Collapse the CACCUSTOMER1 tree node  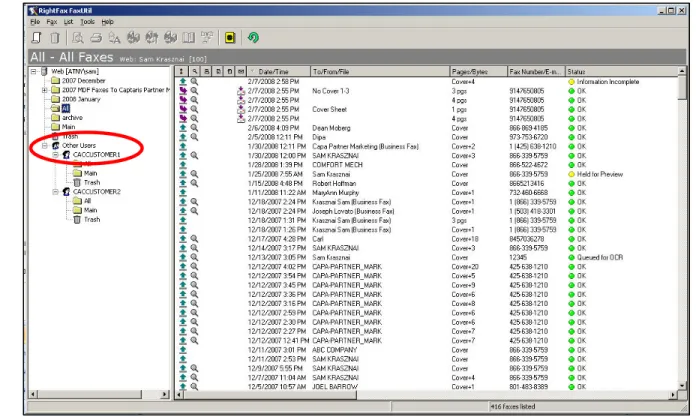point(55,155)
